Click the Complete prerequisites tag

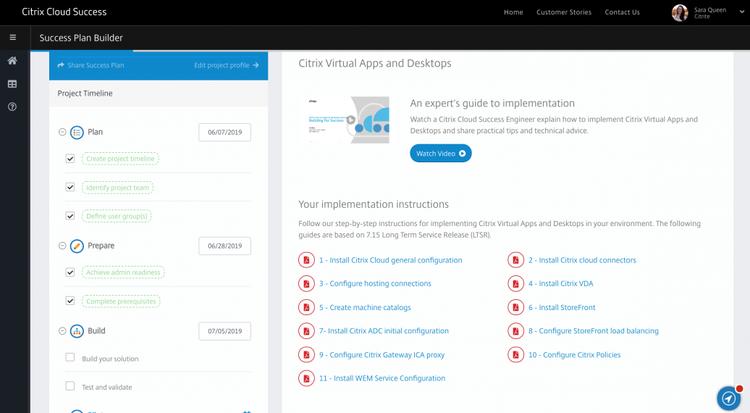tap(121, 301)
